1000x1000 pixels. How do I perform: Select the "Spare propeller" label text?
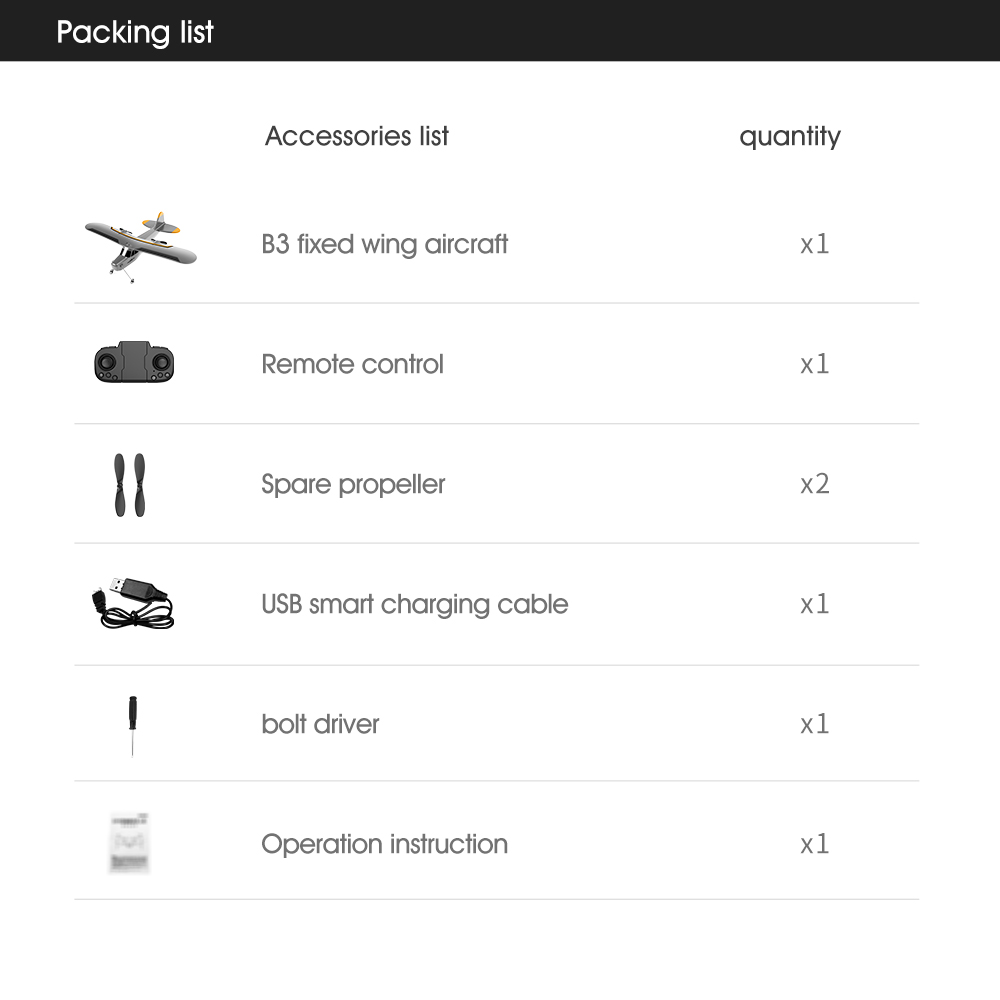[353, 484]
